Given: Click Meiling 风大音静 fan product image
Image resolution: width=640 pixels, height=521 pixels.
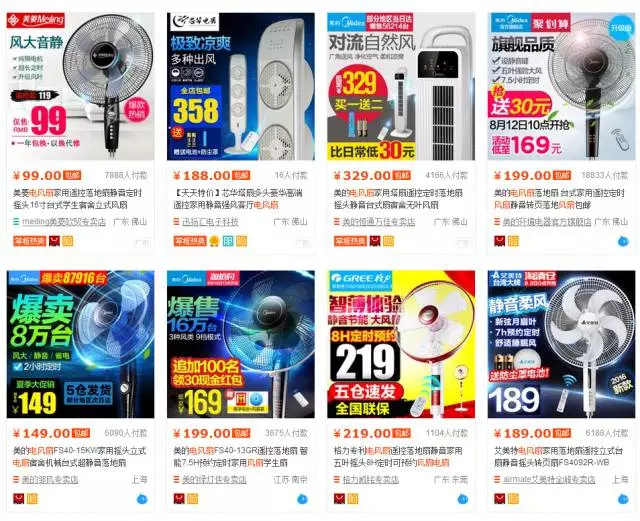Looking at the screenshot, I should click(x=80, y=86).
